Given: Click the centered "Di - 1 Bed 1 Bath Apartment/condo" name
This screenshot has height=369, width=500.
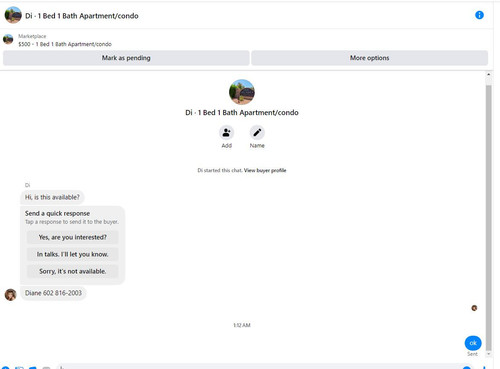Looking at the screenshot, I should point(242,113).
